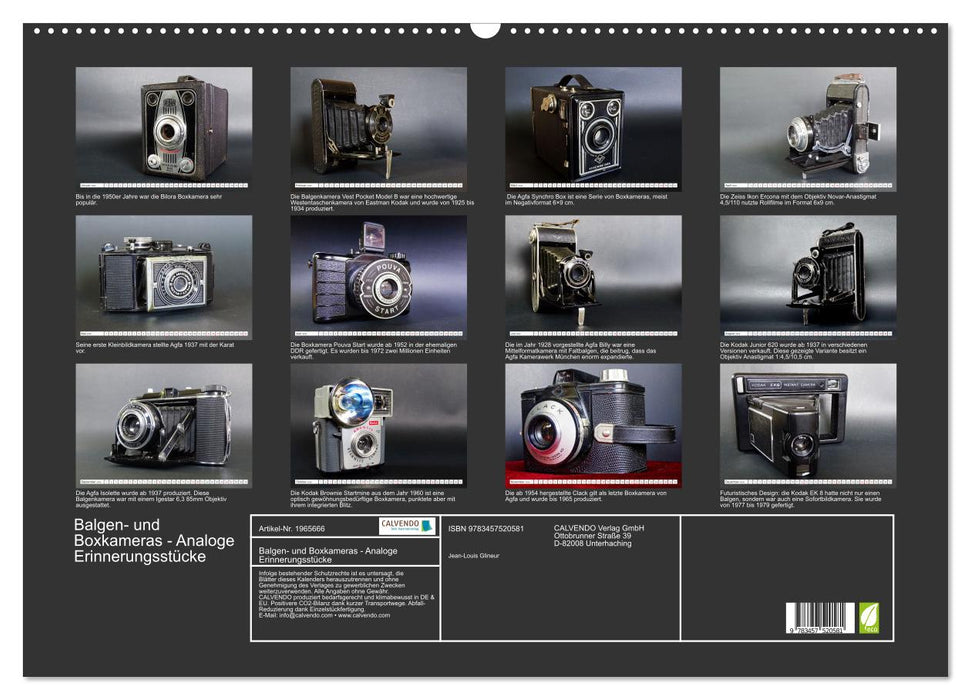971x700 pixels.
Task: Open the Bilora box camera photo
Action: pos(164,124)
